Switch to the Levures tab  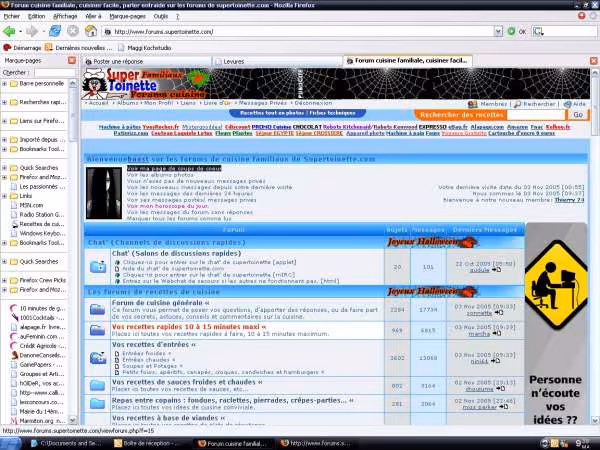coord(277,61)
